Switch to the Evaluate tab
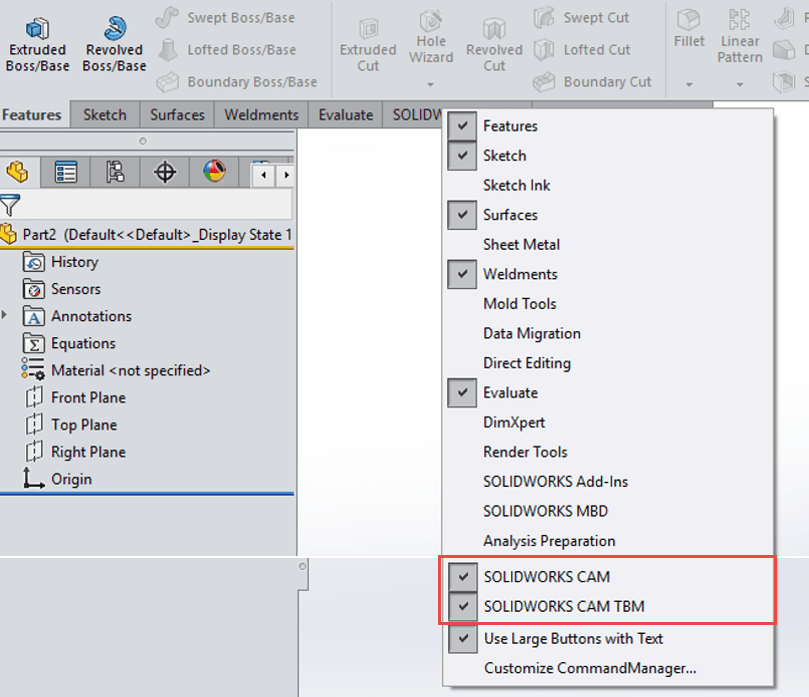 point(346,115)
